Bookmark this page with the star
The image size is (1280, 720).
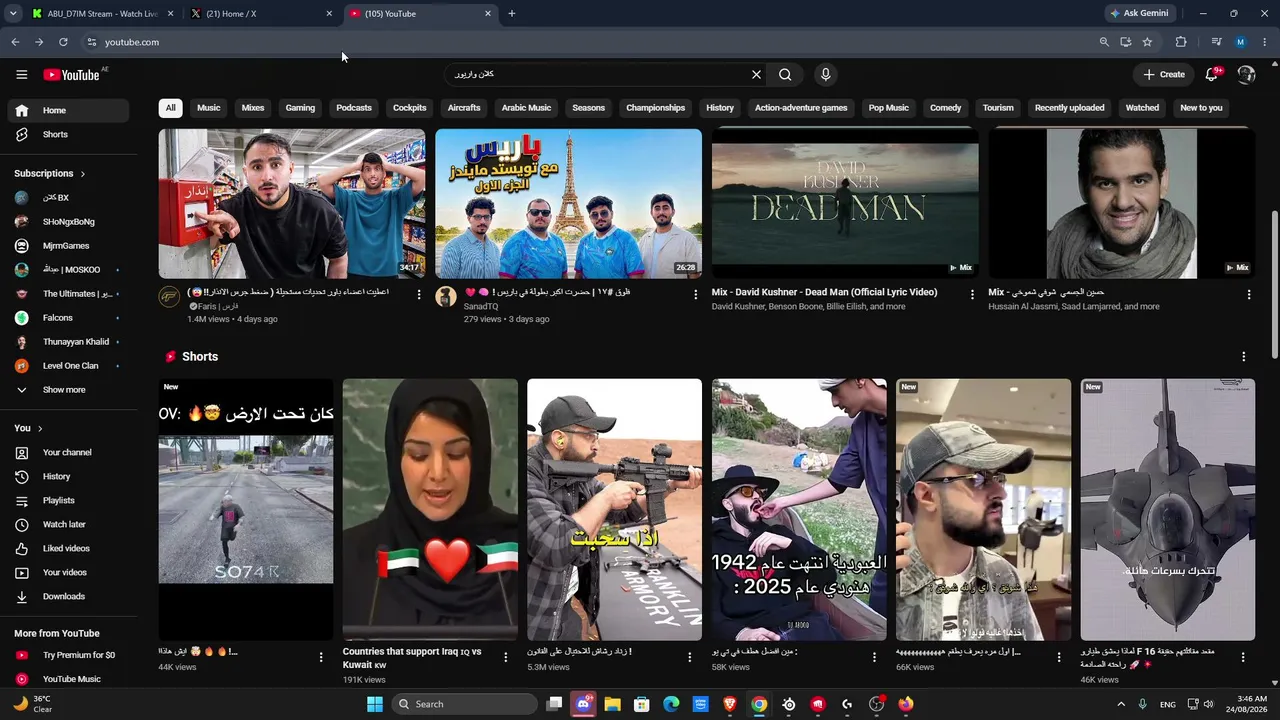tap(1147, 42)
